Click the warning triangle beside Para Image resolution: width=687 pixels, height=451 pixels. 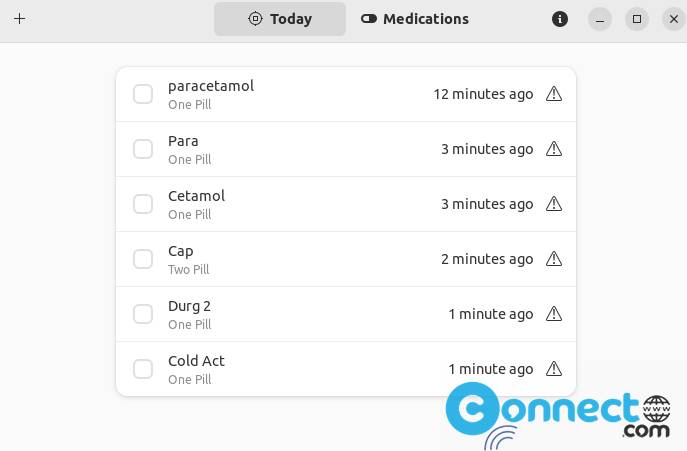coord(554,149)
